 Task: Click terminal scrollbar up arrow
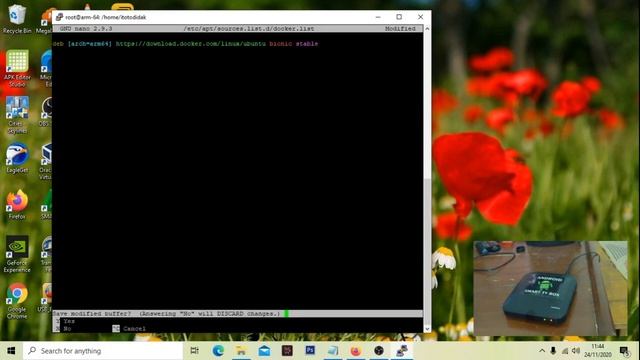click(427, 29)
